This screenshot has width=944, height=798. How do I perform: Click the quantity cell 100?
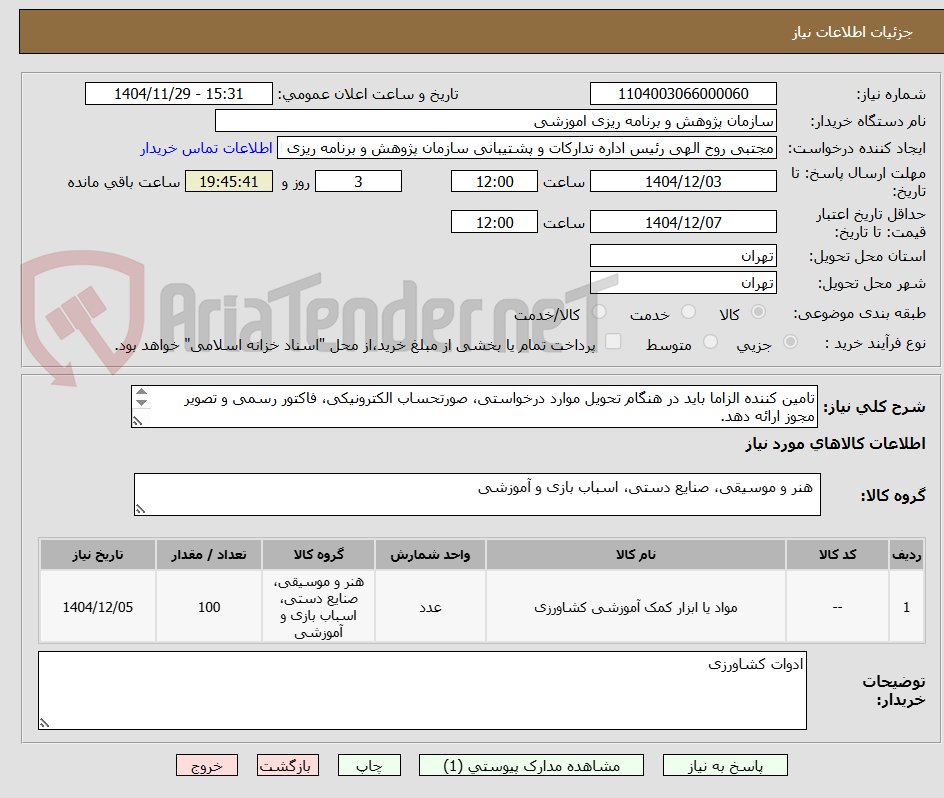[x=209, y=607]
